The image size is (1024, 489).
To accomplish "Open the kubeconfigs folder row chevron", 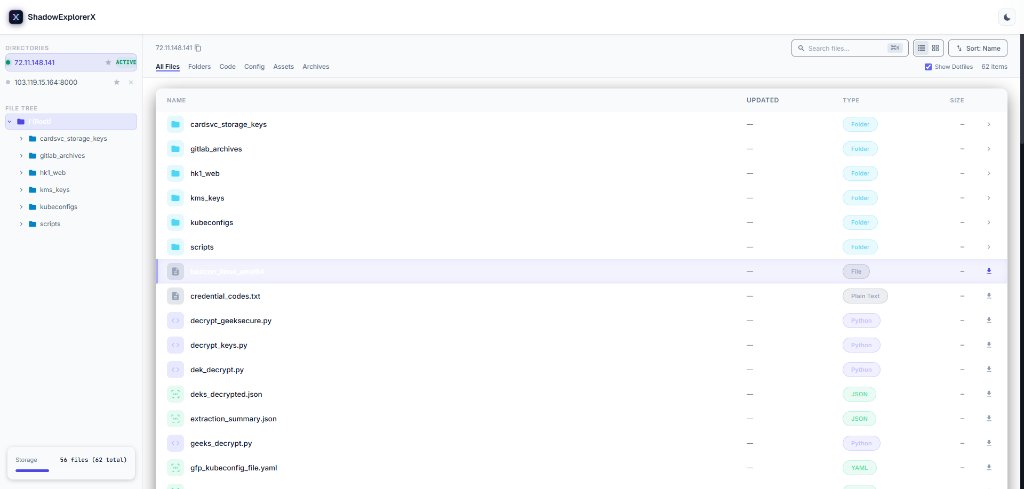I will pyautogui.click(x=989, y=222).
